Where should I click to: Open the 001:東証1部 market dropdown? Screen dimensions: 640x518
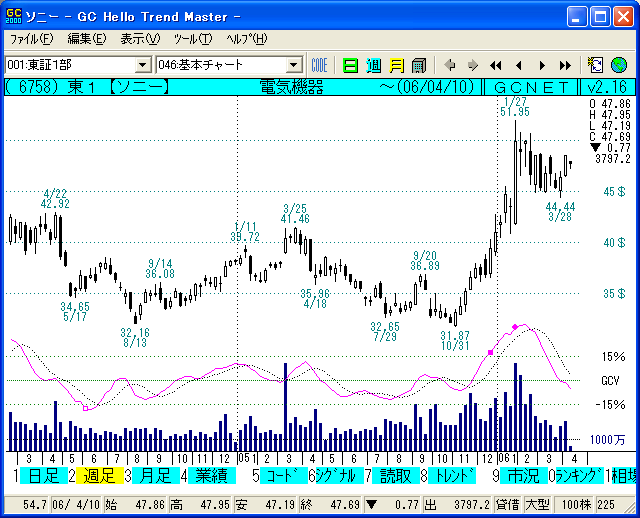(x=142, y=65)
